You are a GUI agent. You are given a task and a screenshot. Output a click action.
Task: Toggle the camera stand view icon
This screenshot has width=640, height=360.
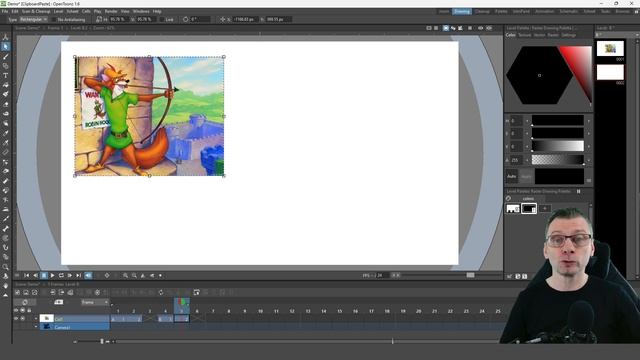point(445,28)
